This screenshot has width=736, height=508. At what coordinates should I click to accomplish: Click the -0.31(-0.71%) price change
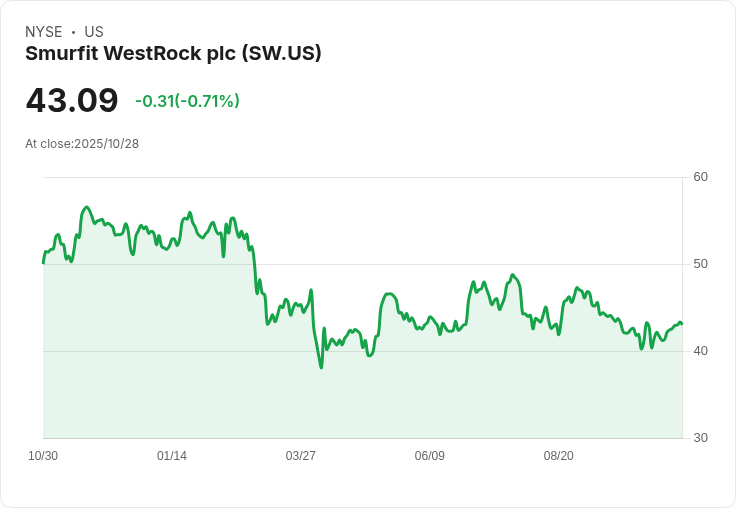pos(187,101)
